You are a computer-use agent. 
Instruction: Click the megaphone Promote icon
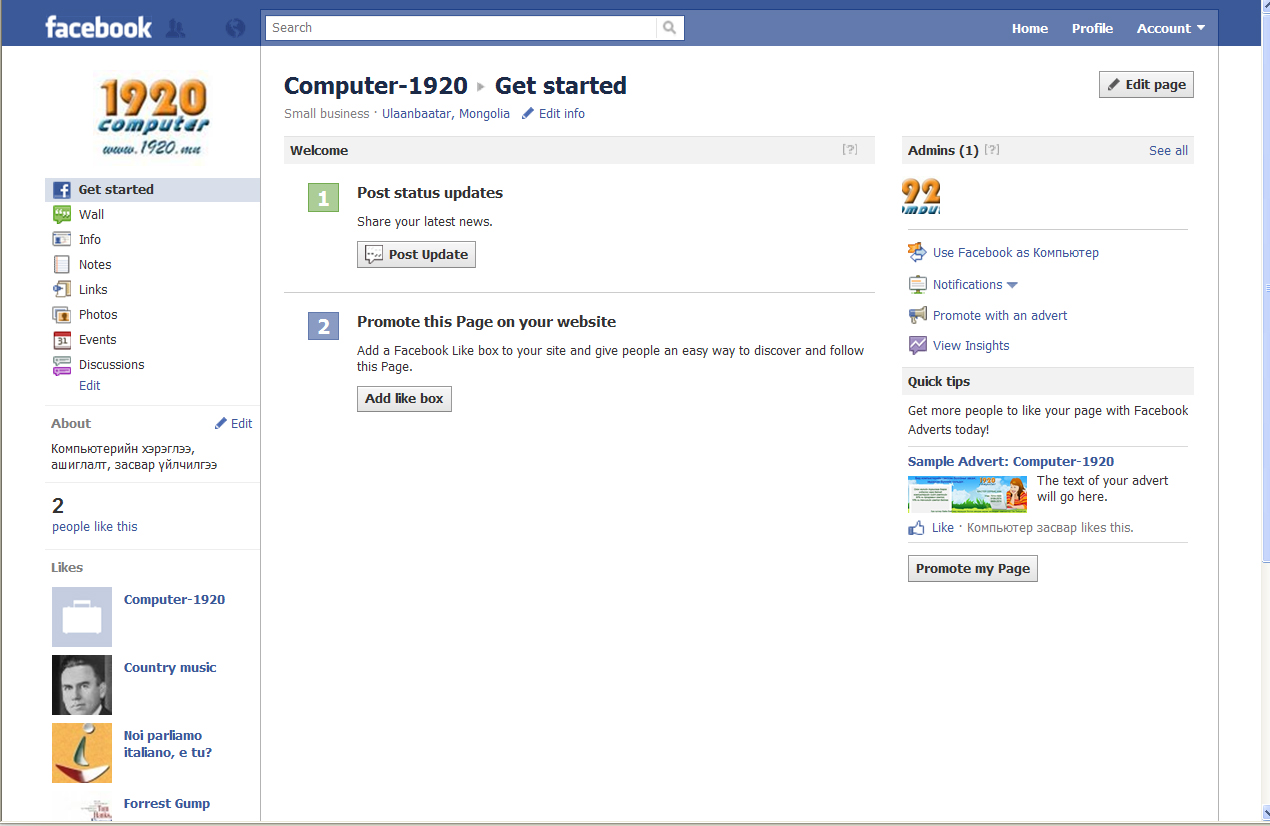click(917, 316)
